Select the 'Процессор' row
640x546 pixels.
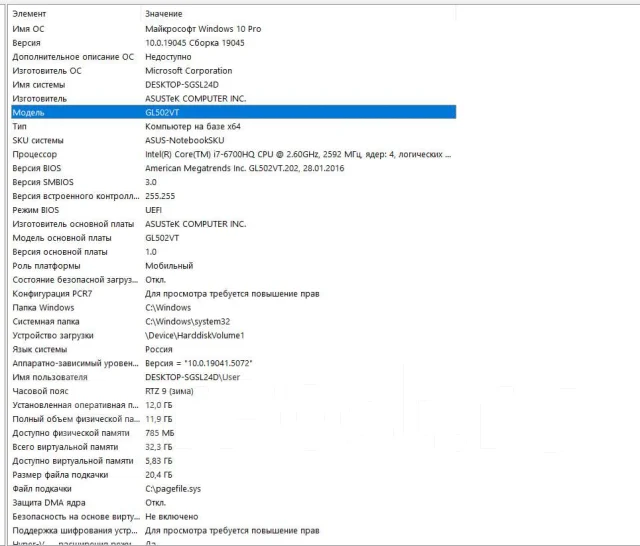click(x=233, y=154)
